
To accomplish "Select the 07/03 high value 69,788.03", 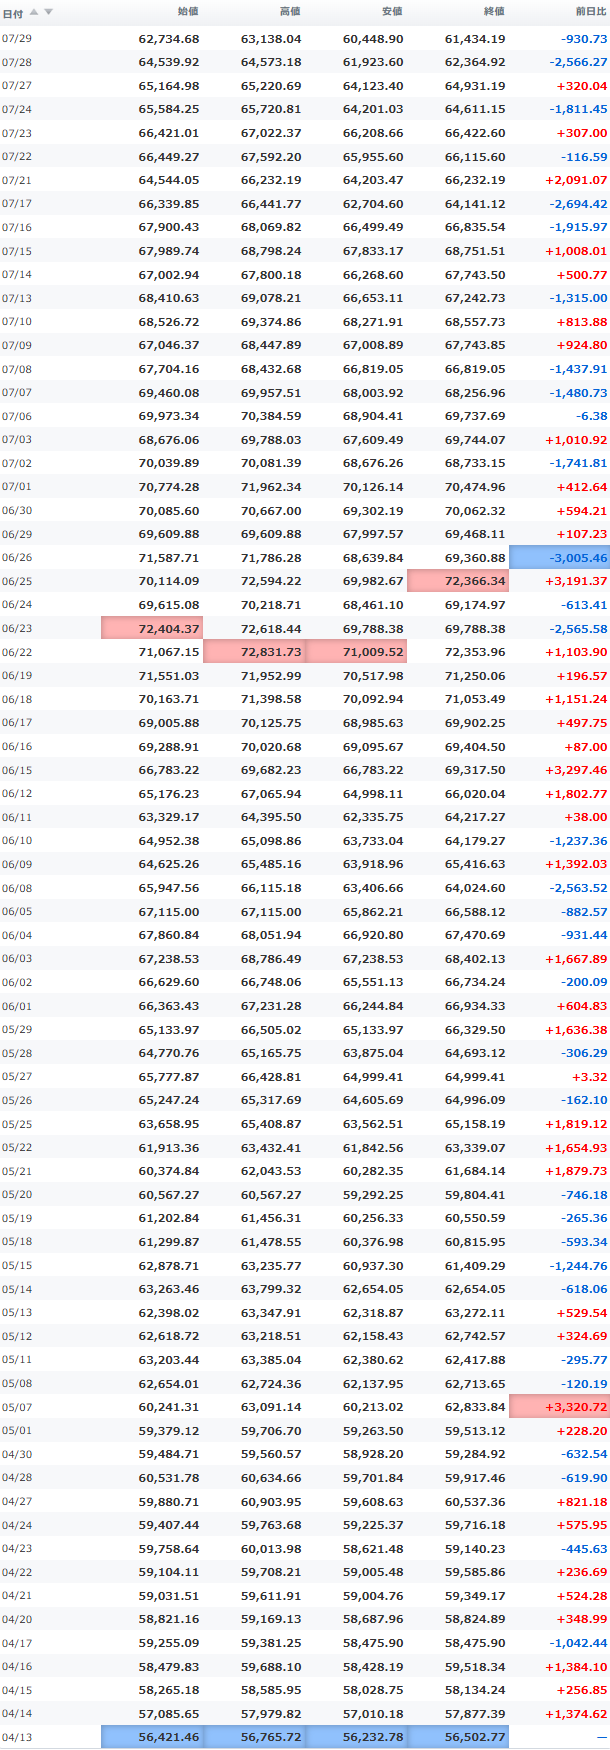I will [x=271, y=440].
